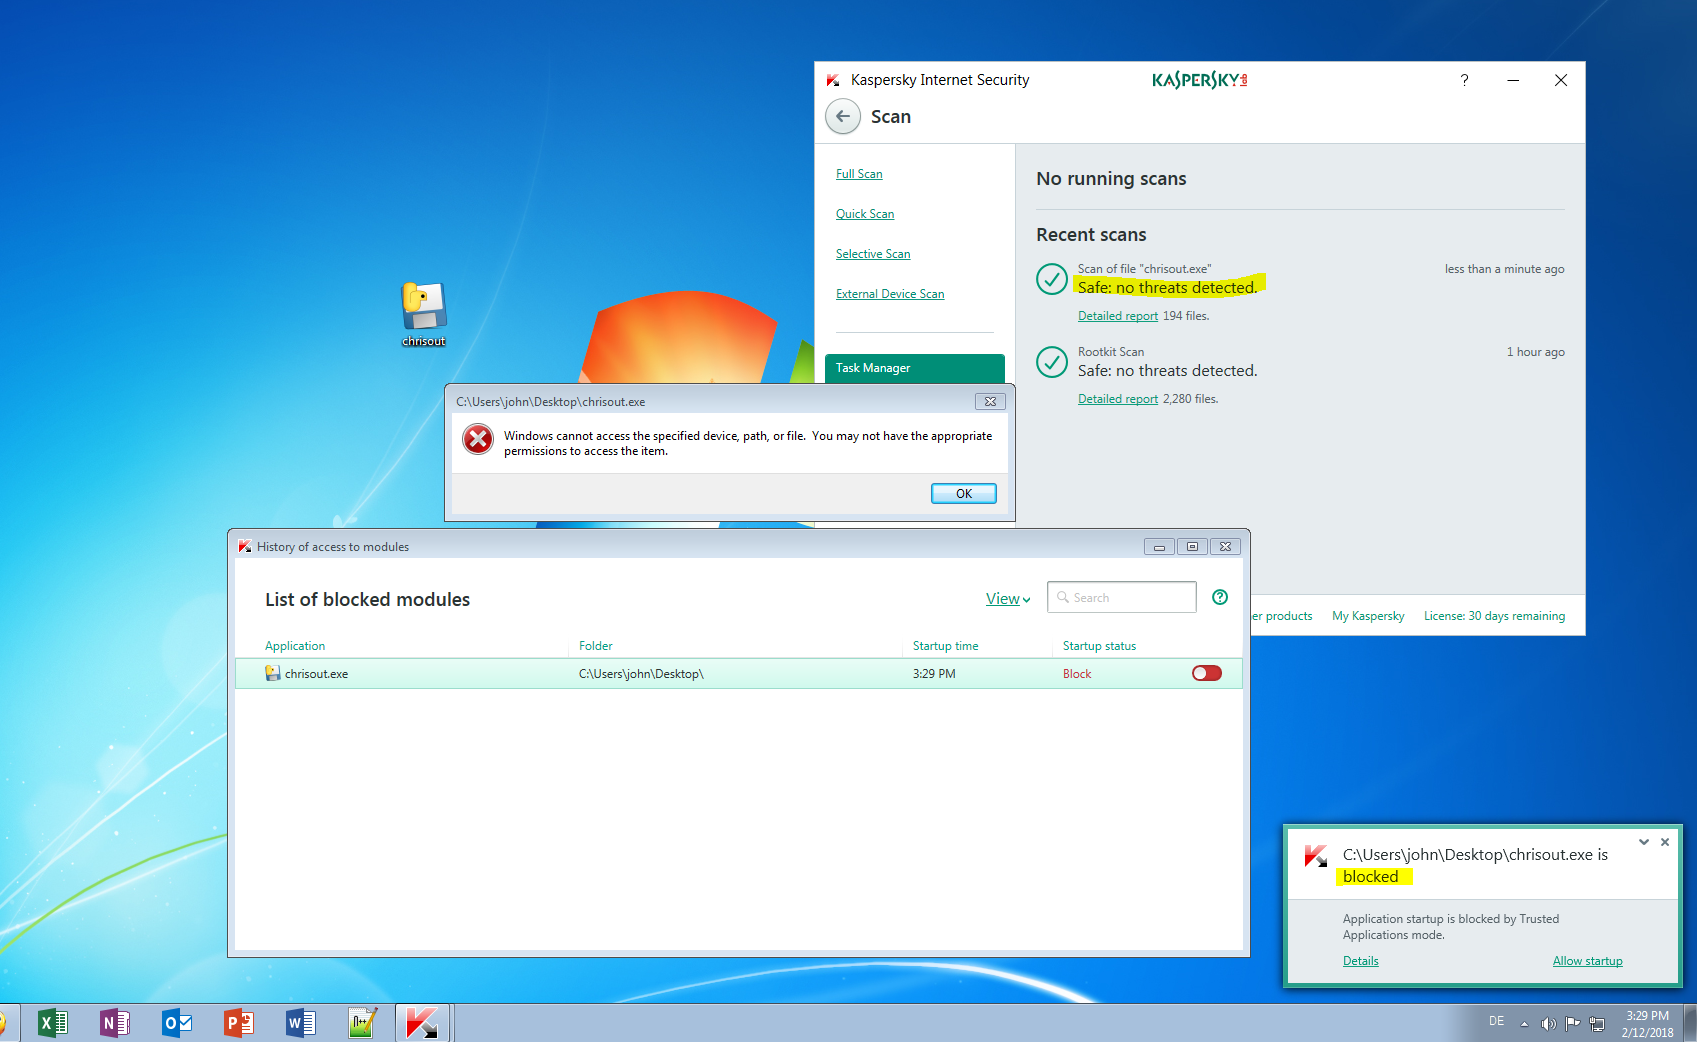Sort by Application column header
The height and width of the screenshot is (1042, 1697).
point(295,646)
